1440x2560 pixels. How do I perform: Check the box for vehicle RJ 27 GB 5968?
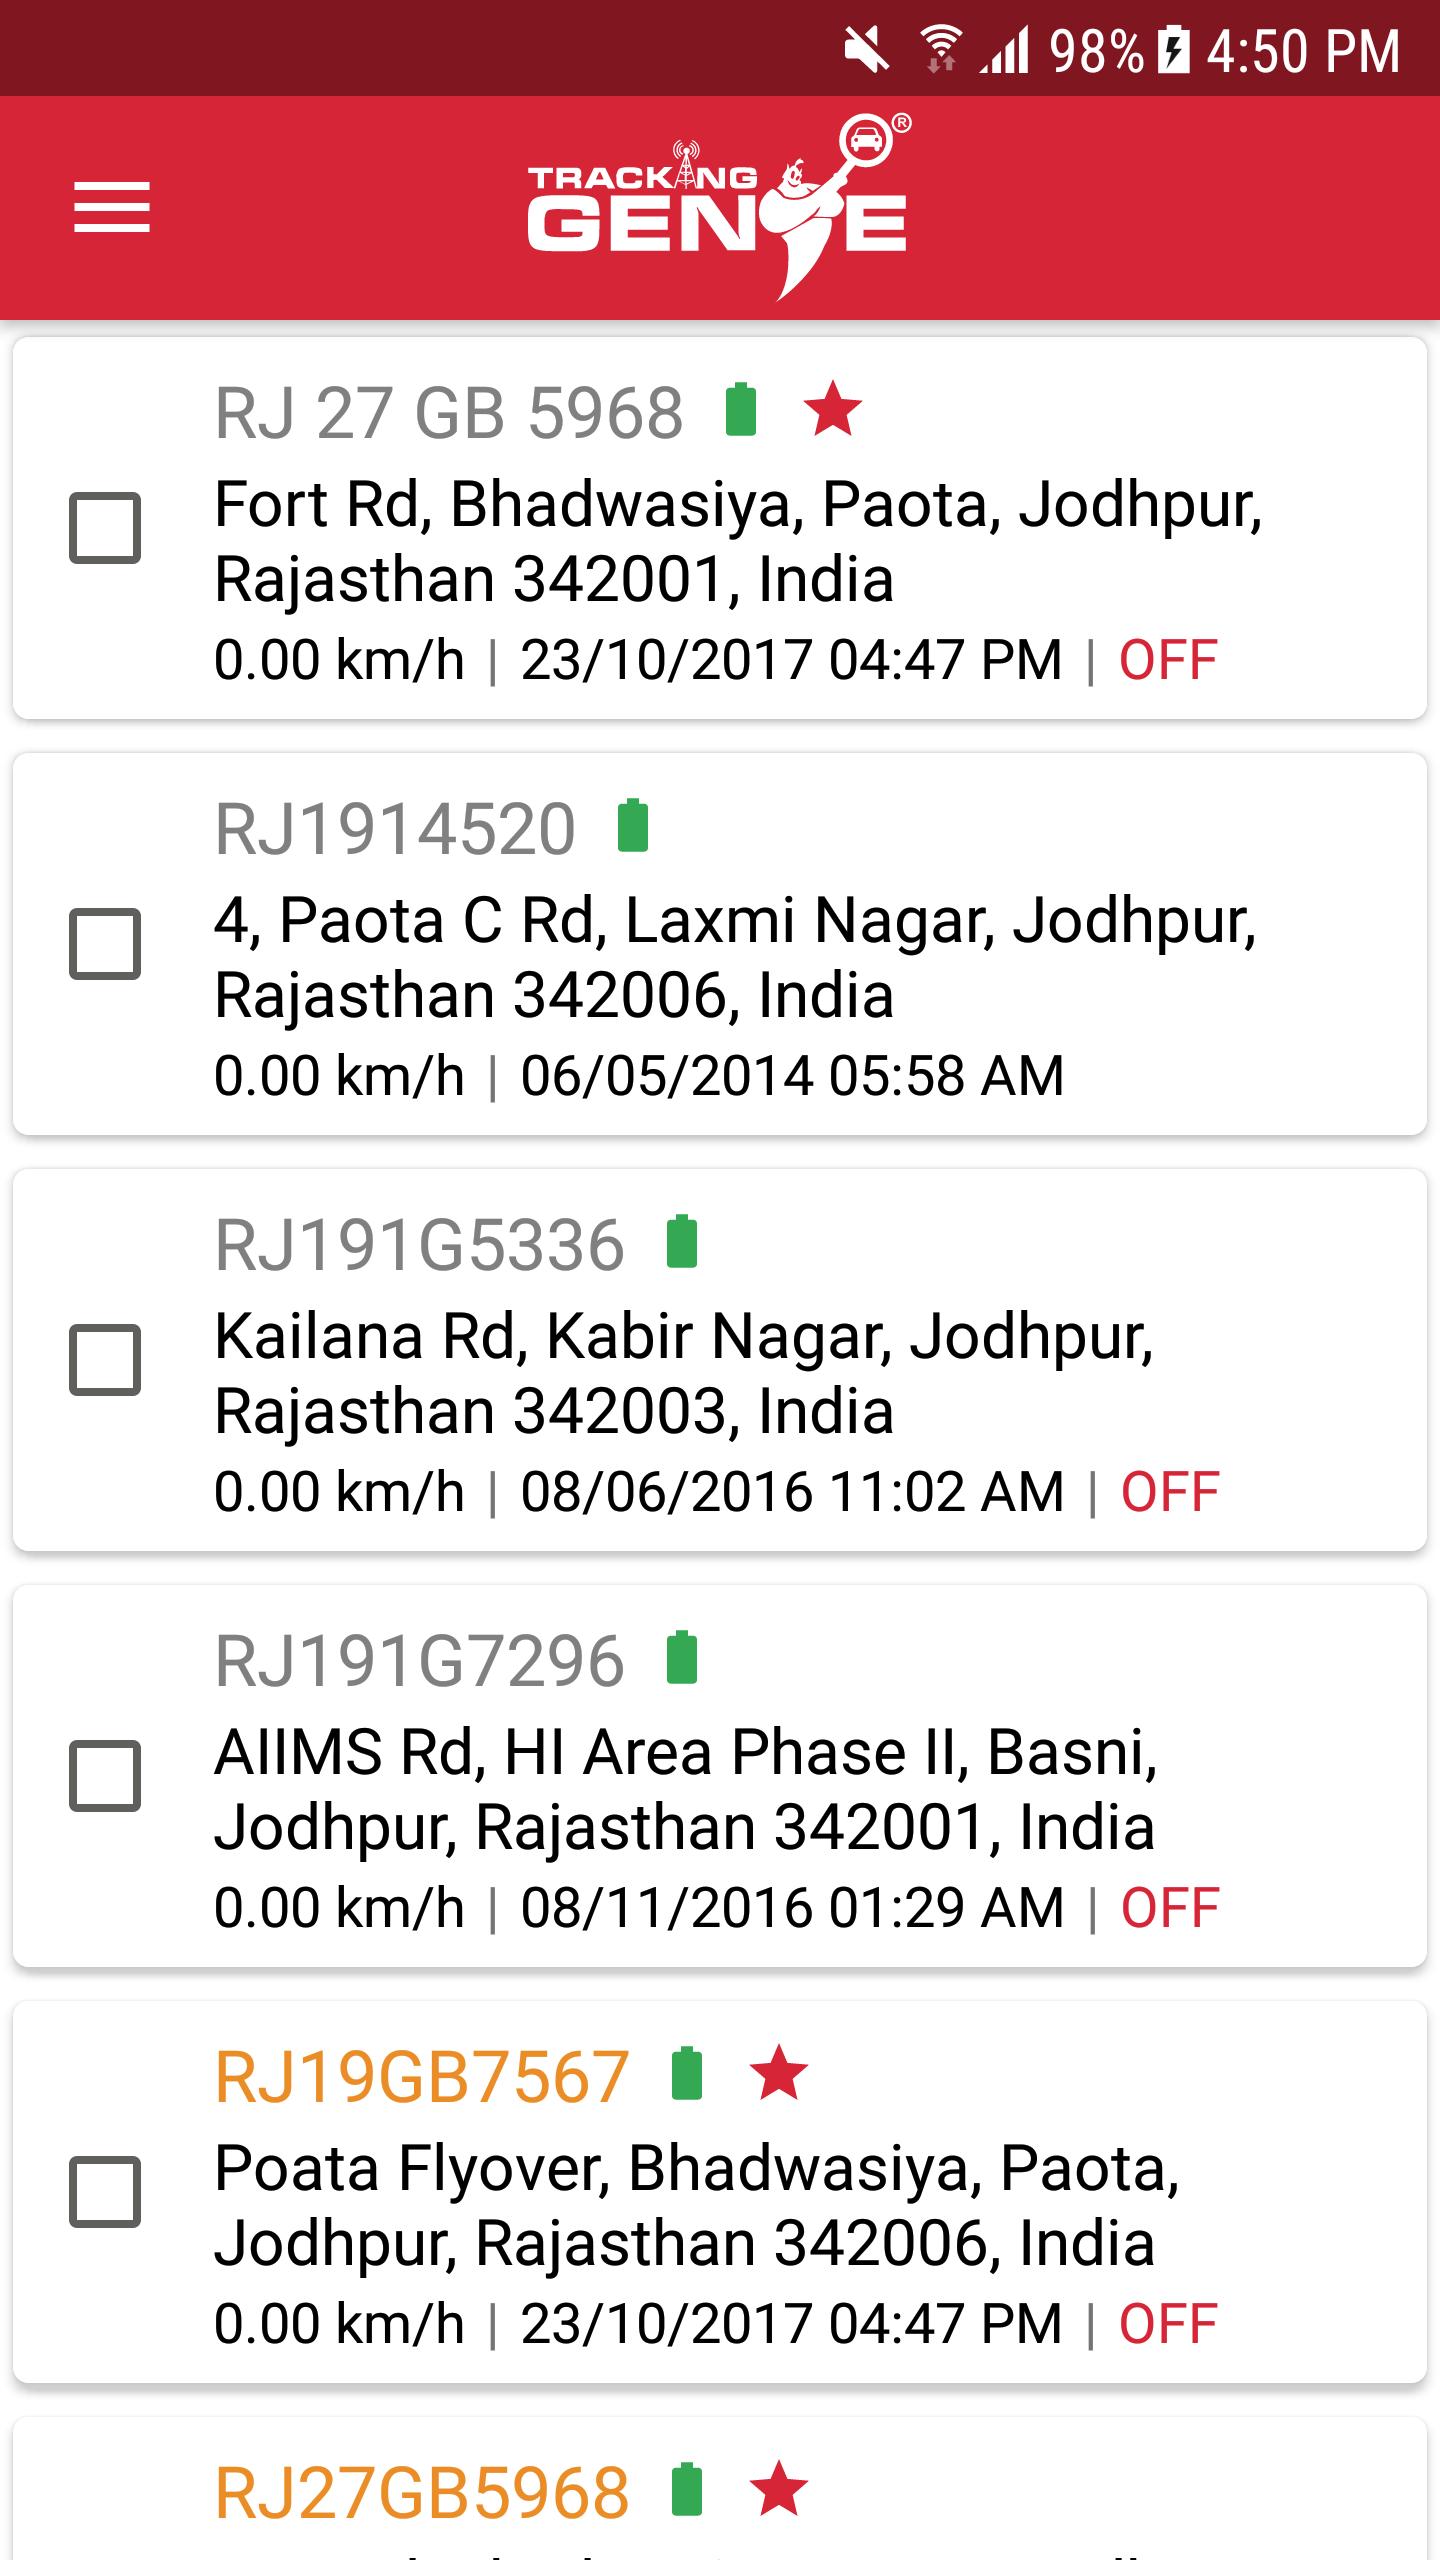click(105, 527)
